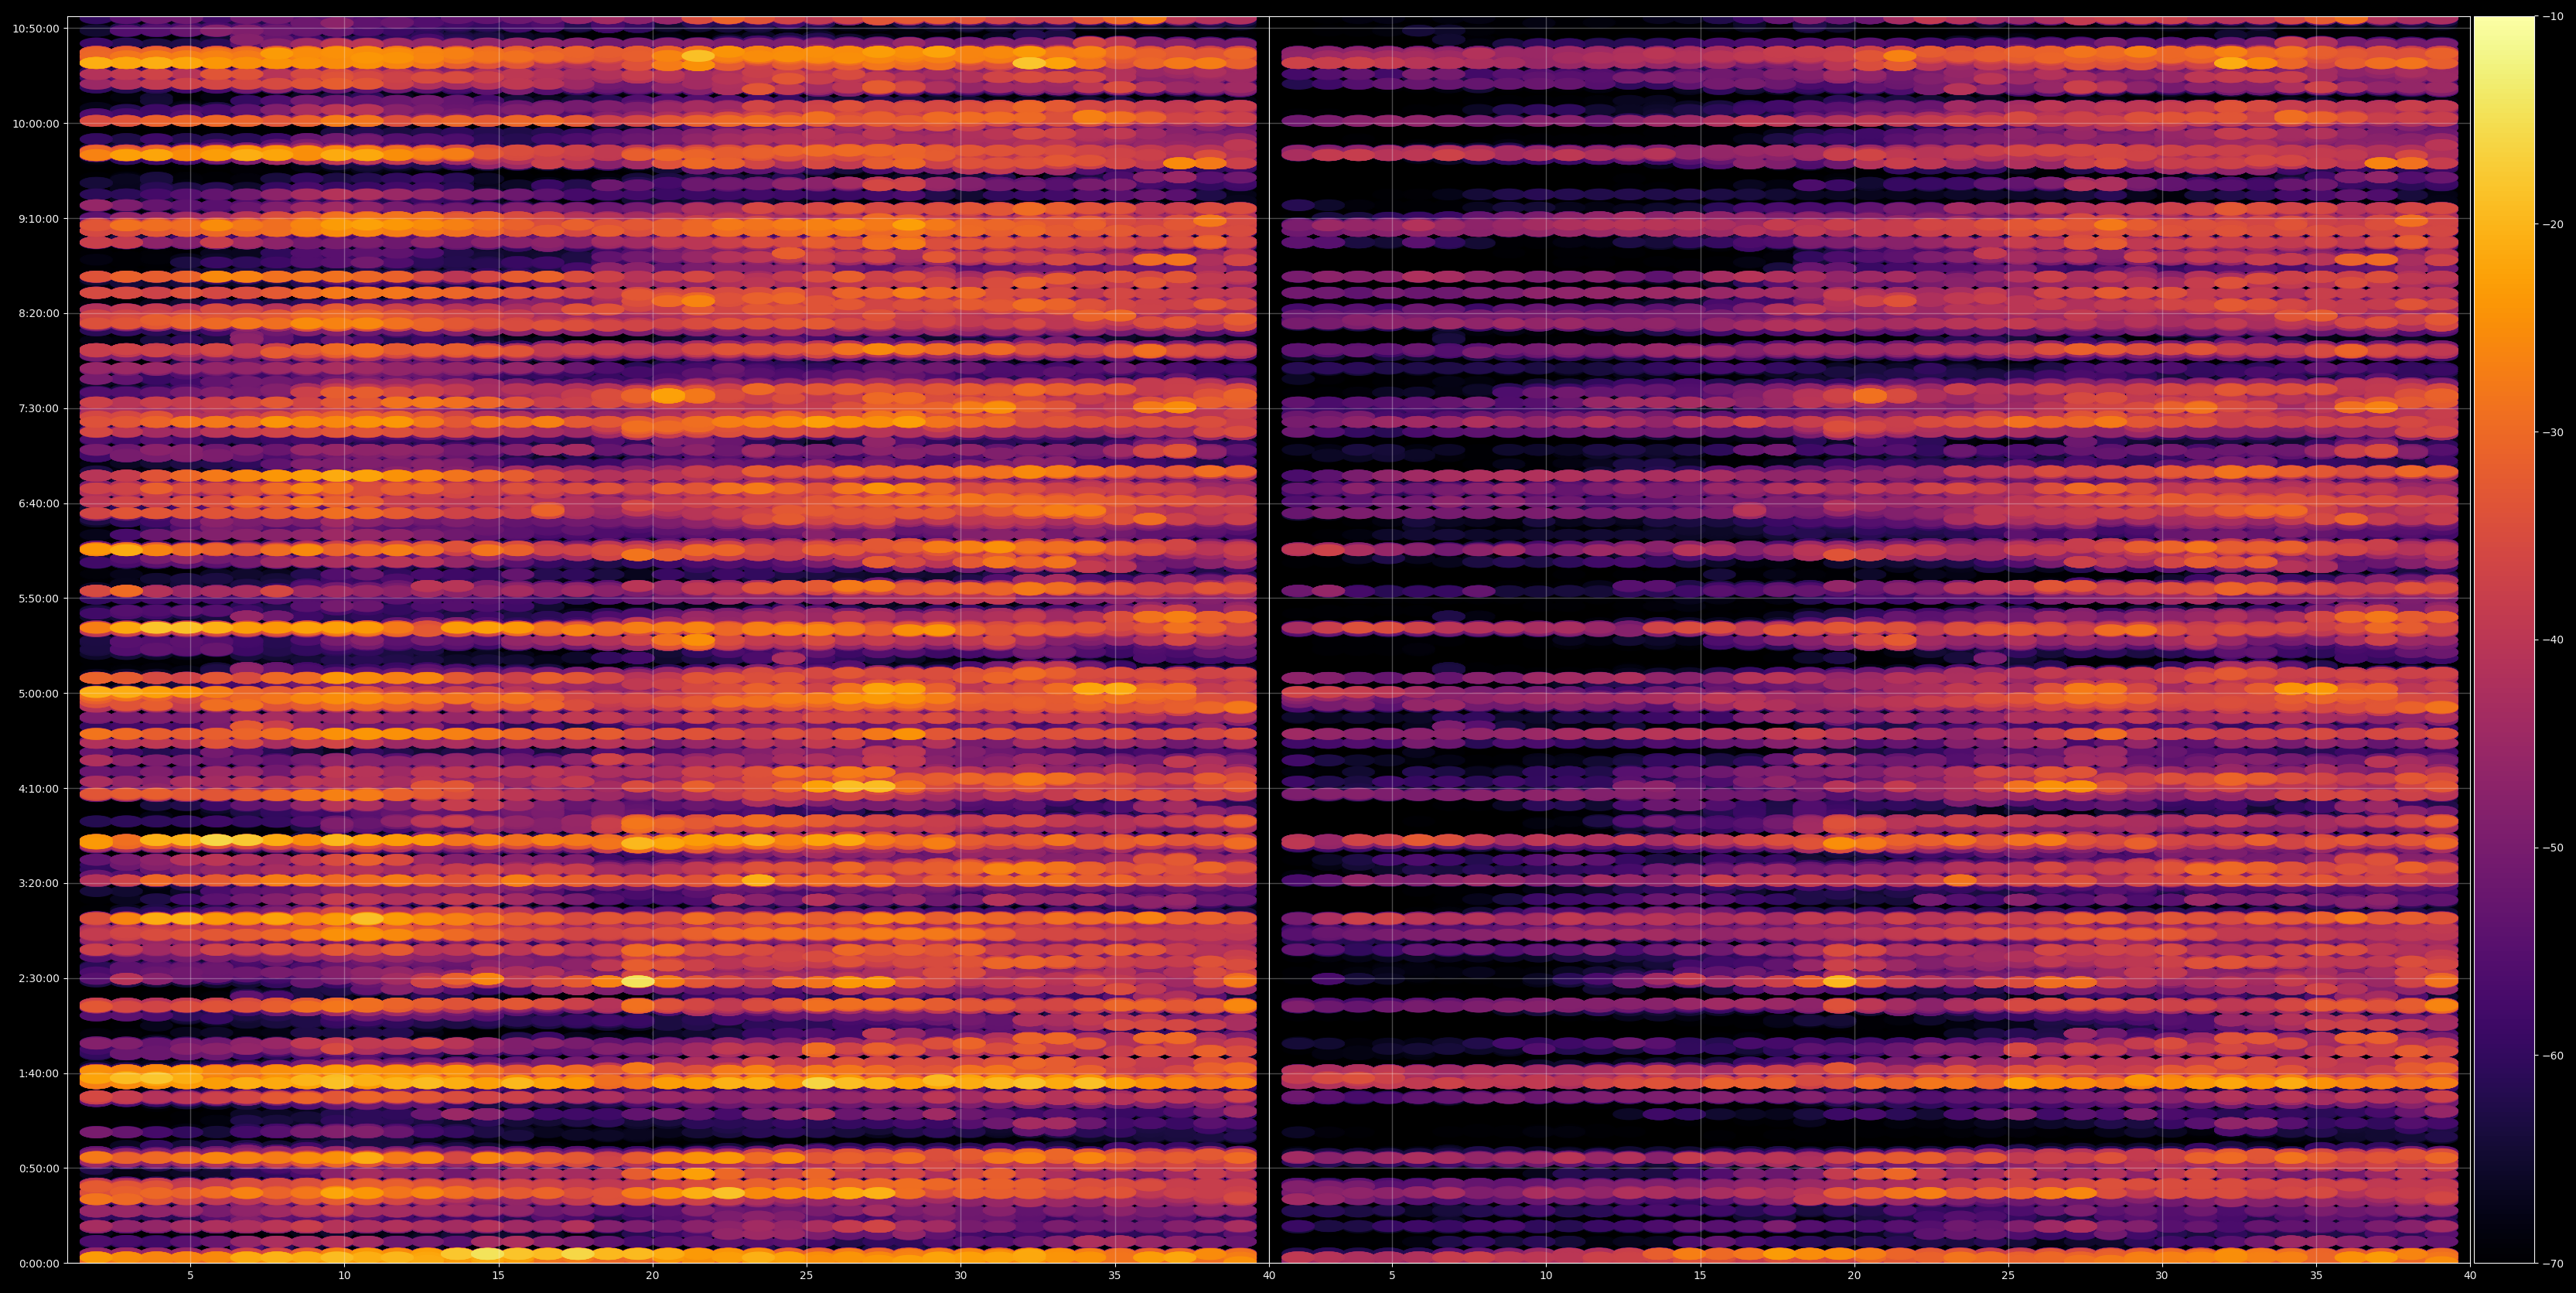Click the −10 colorbar tick label
Viewport: 2576px width, 1293px height.
pos(2553,16)
